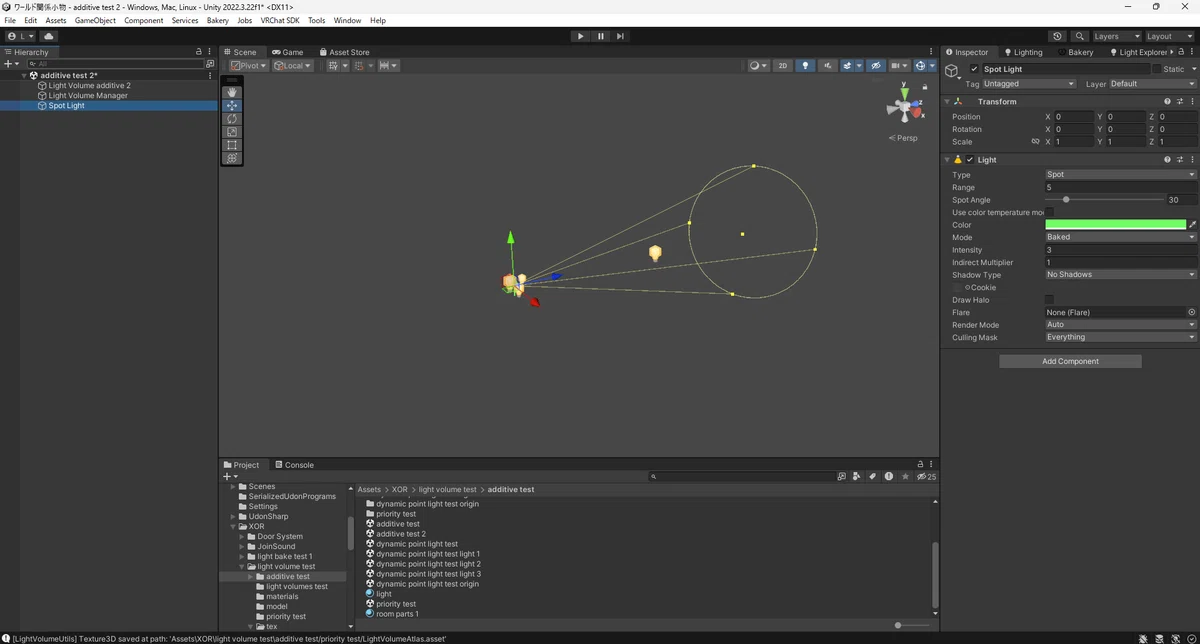
Task: Toggle scene visibility hidden-objects icon
Action: coord(876,66)
